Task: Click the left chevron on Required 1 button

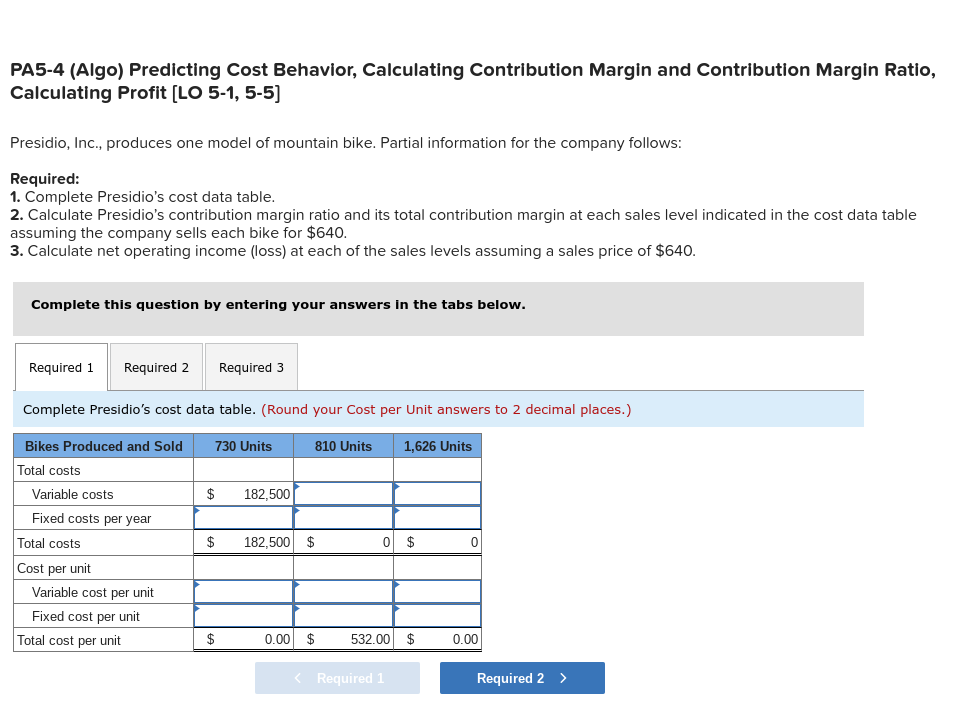Action: click(x=297, y=678)
